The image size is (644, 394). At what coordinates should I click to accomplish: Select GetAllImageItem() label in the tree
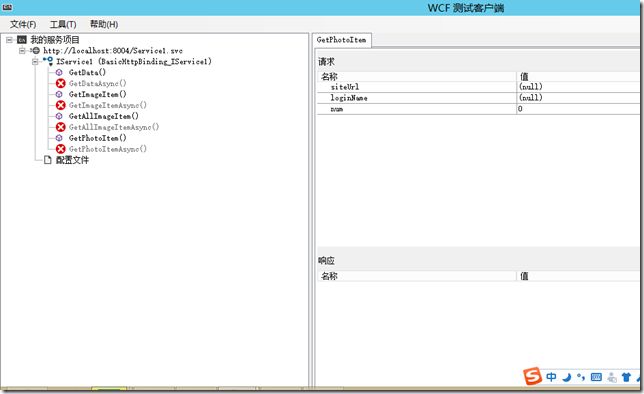coord(104,116)
